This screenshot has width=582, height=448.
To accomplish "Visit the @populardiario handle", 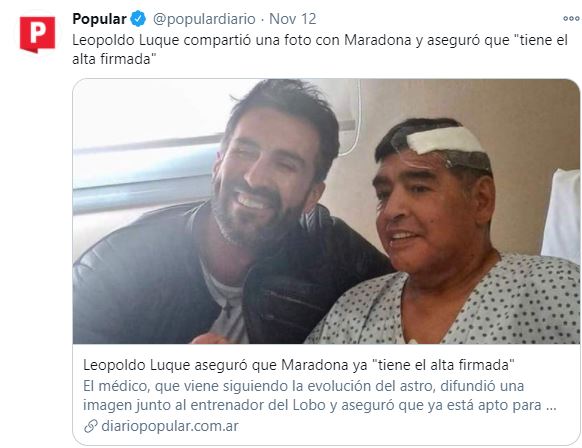I will [x=204, y=19].
